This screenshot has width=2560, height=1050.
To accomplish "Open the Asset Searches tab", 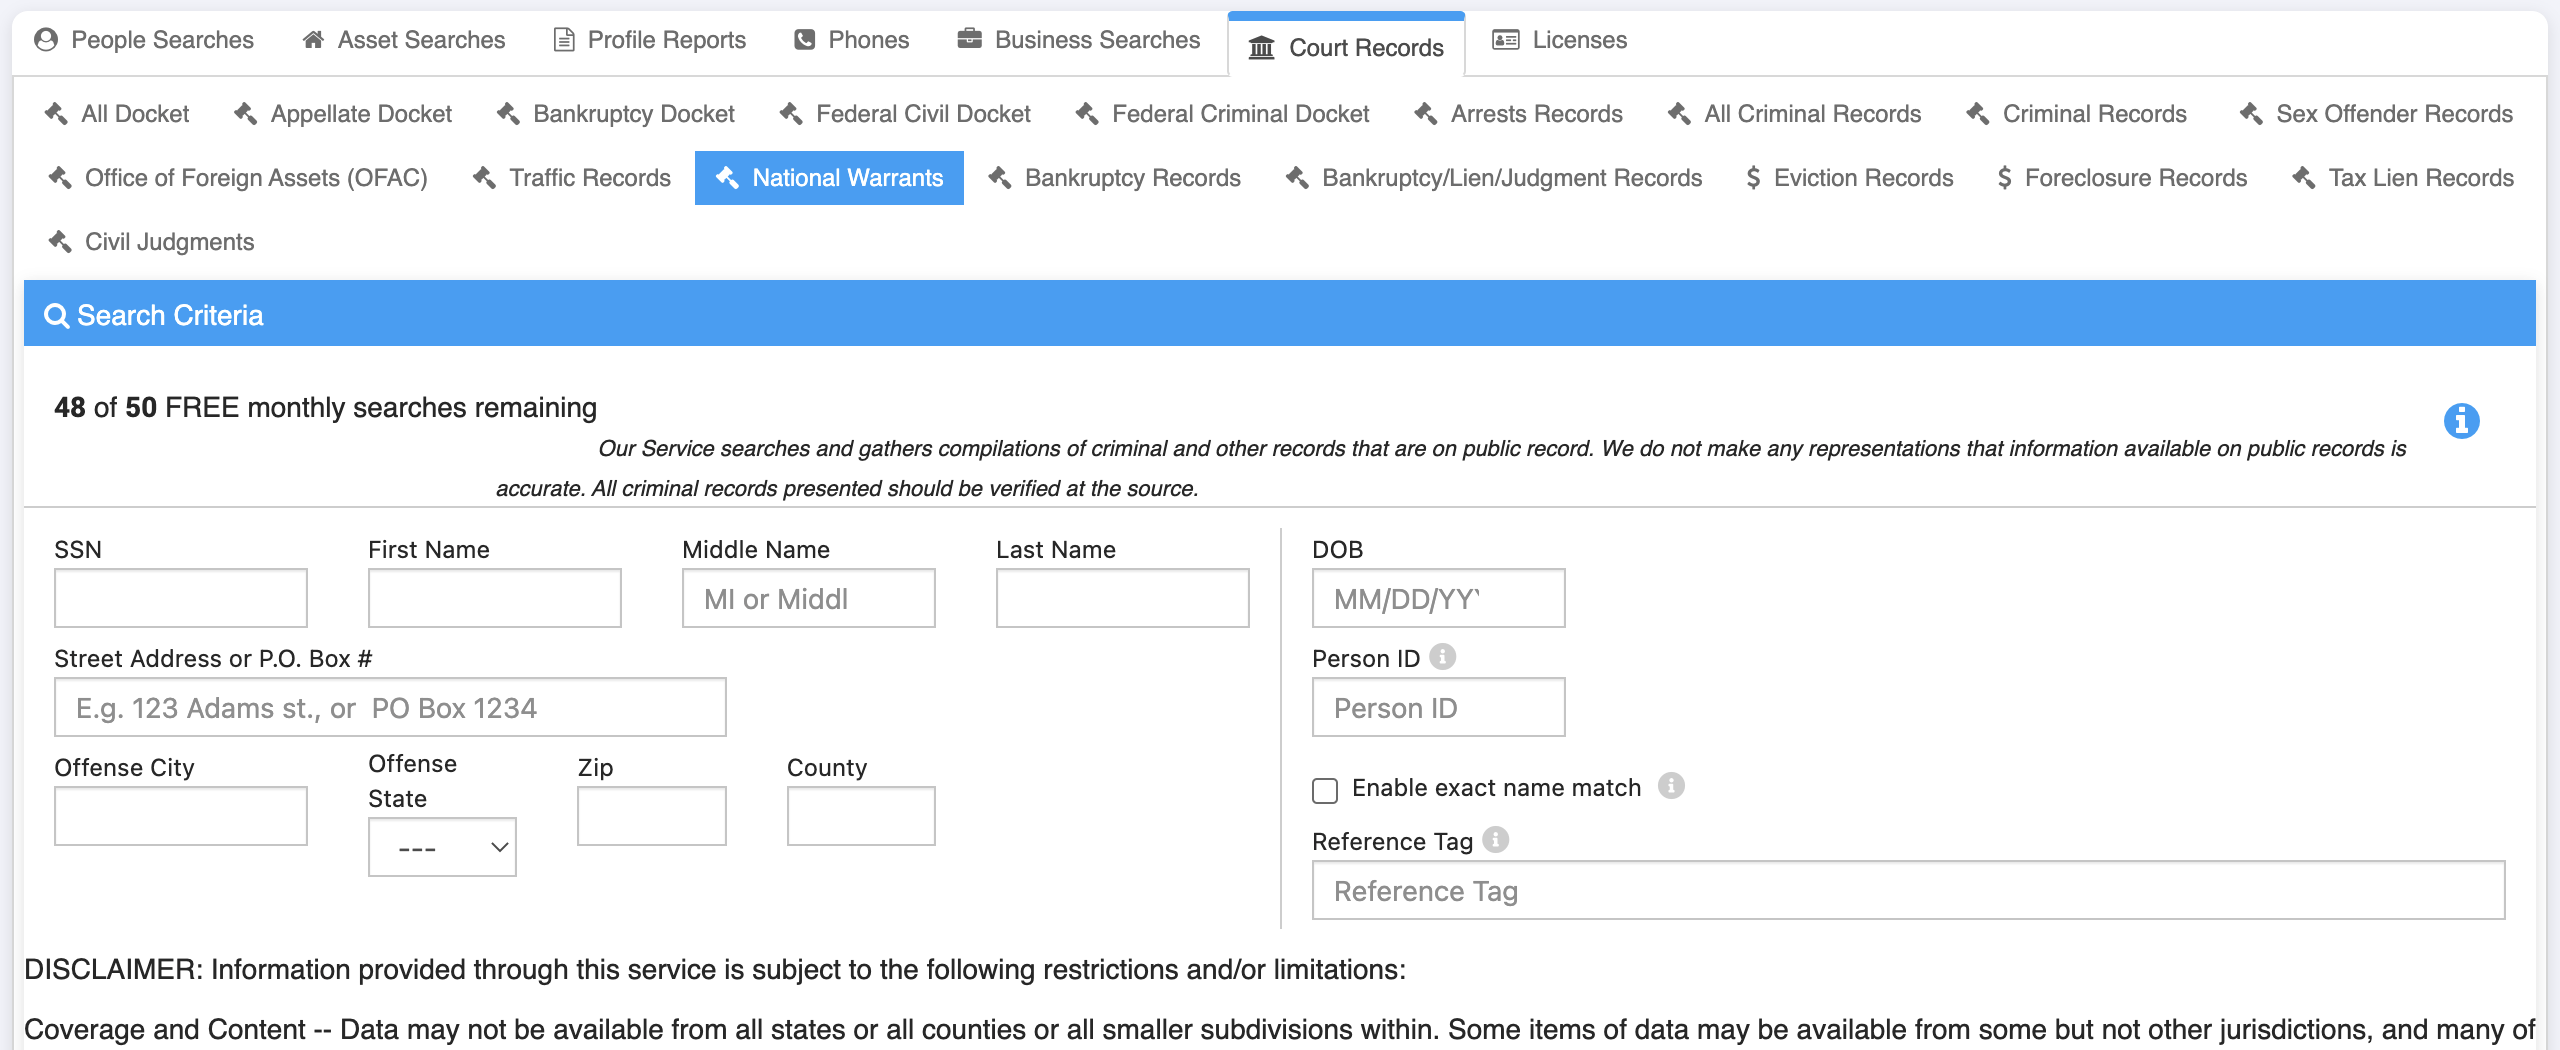I will [404, 40].
